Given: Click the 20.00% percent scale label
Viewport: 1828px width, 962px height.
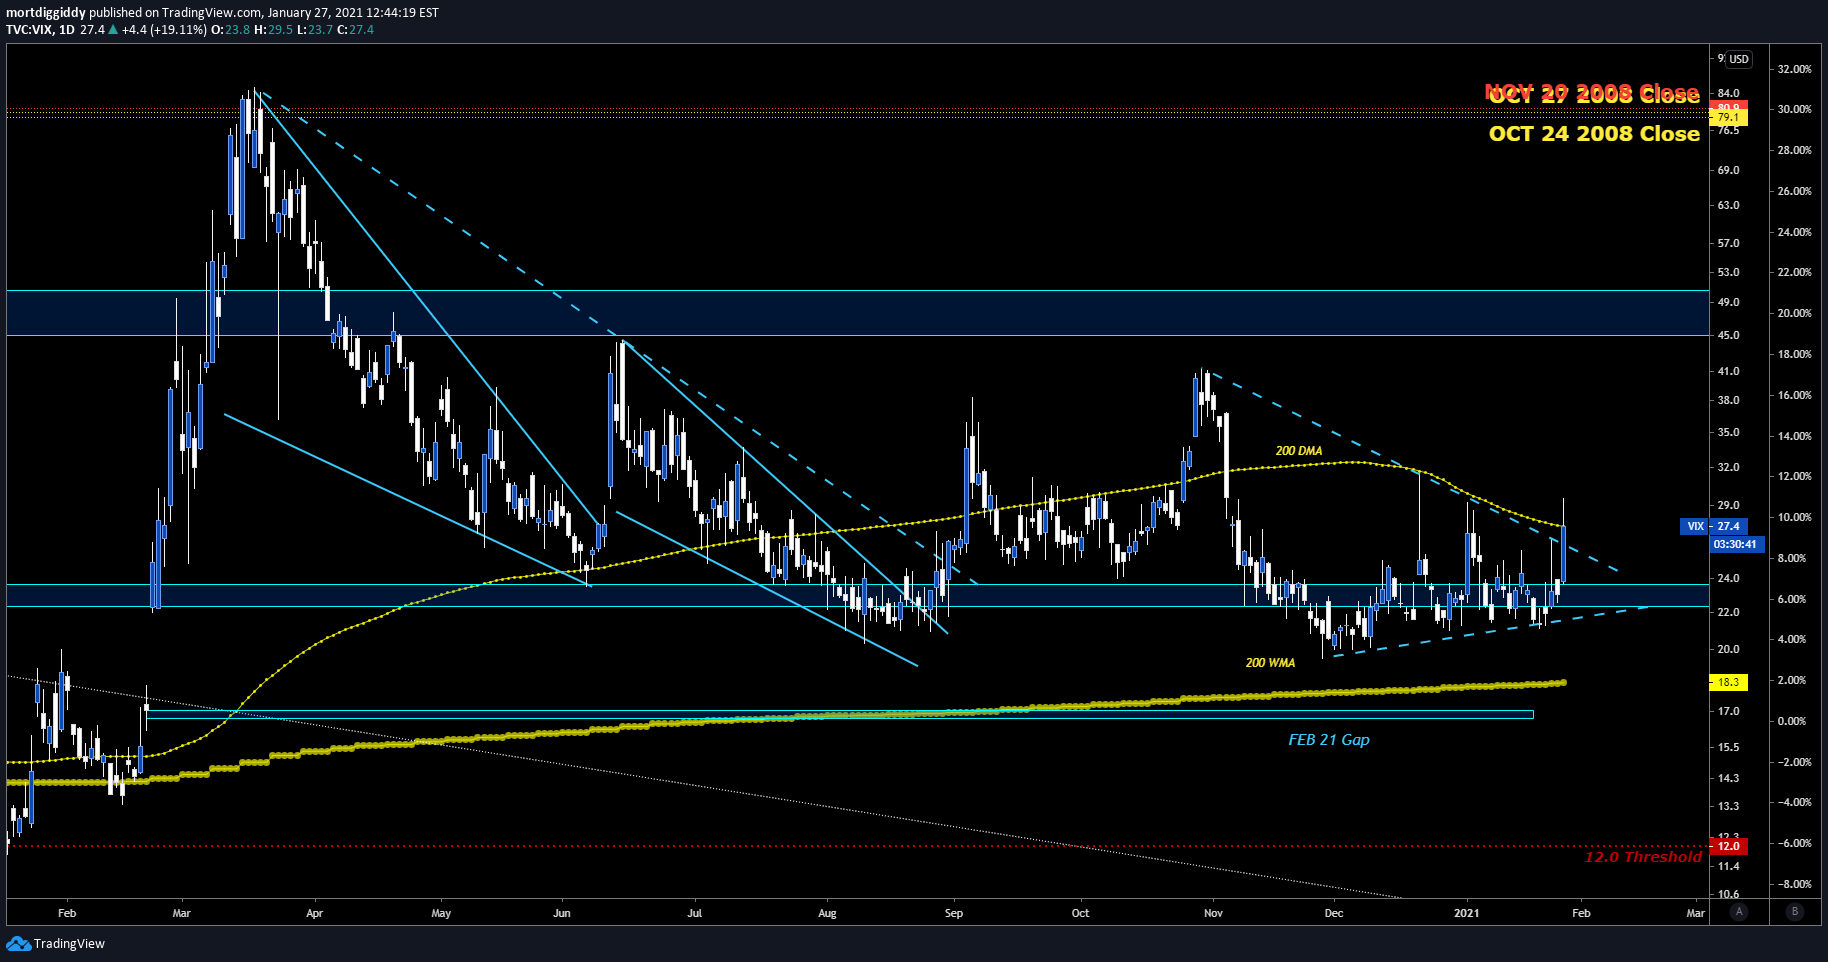Looking at the screenshot, I should click(1794, 313).
